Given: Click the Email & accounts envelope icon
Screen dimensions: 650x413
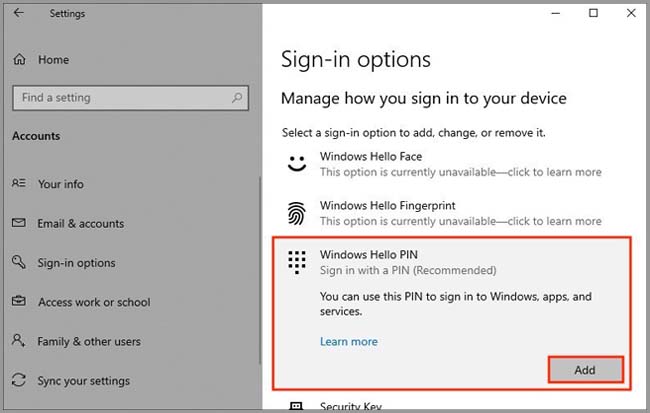Looking at the screenshot, I should [19, 223].
